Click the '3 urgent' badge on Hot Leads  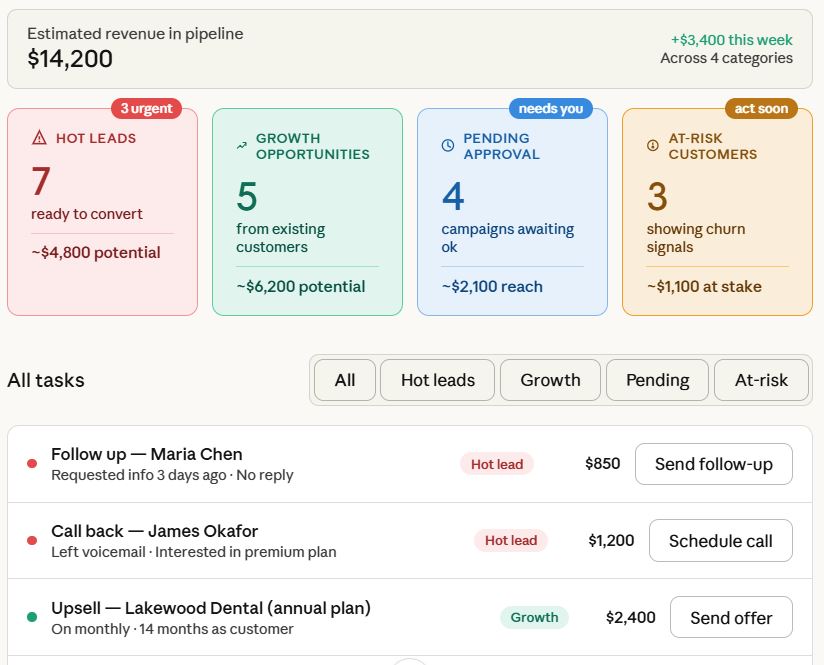147,108
